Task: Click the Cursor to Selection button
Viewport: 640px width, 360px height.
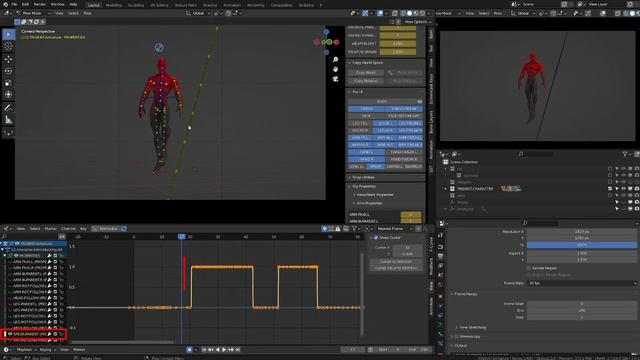Action: point(396,262)
